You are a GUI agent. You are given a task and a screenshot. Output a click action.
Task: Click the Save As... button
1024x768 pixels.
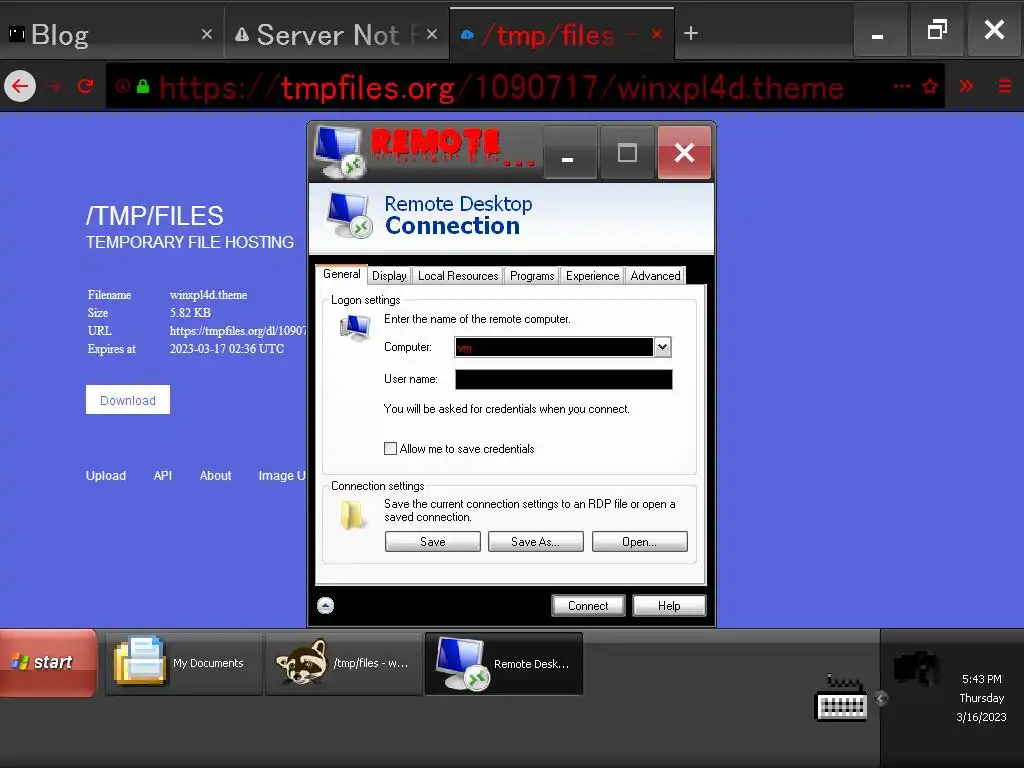click(536, 541)
